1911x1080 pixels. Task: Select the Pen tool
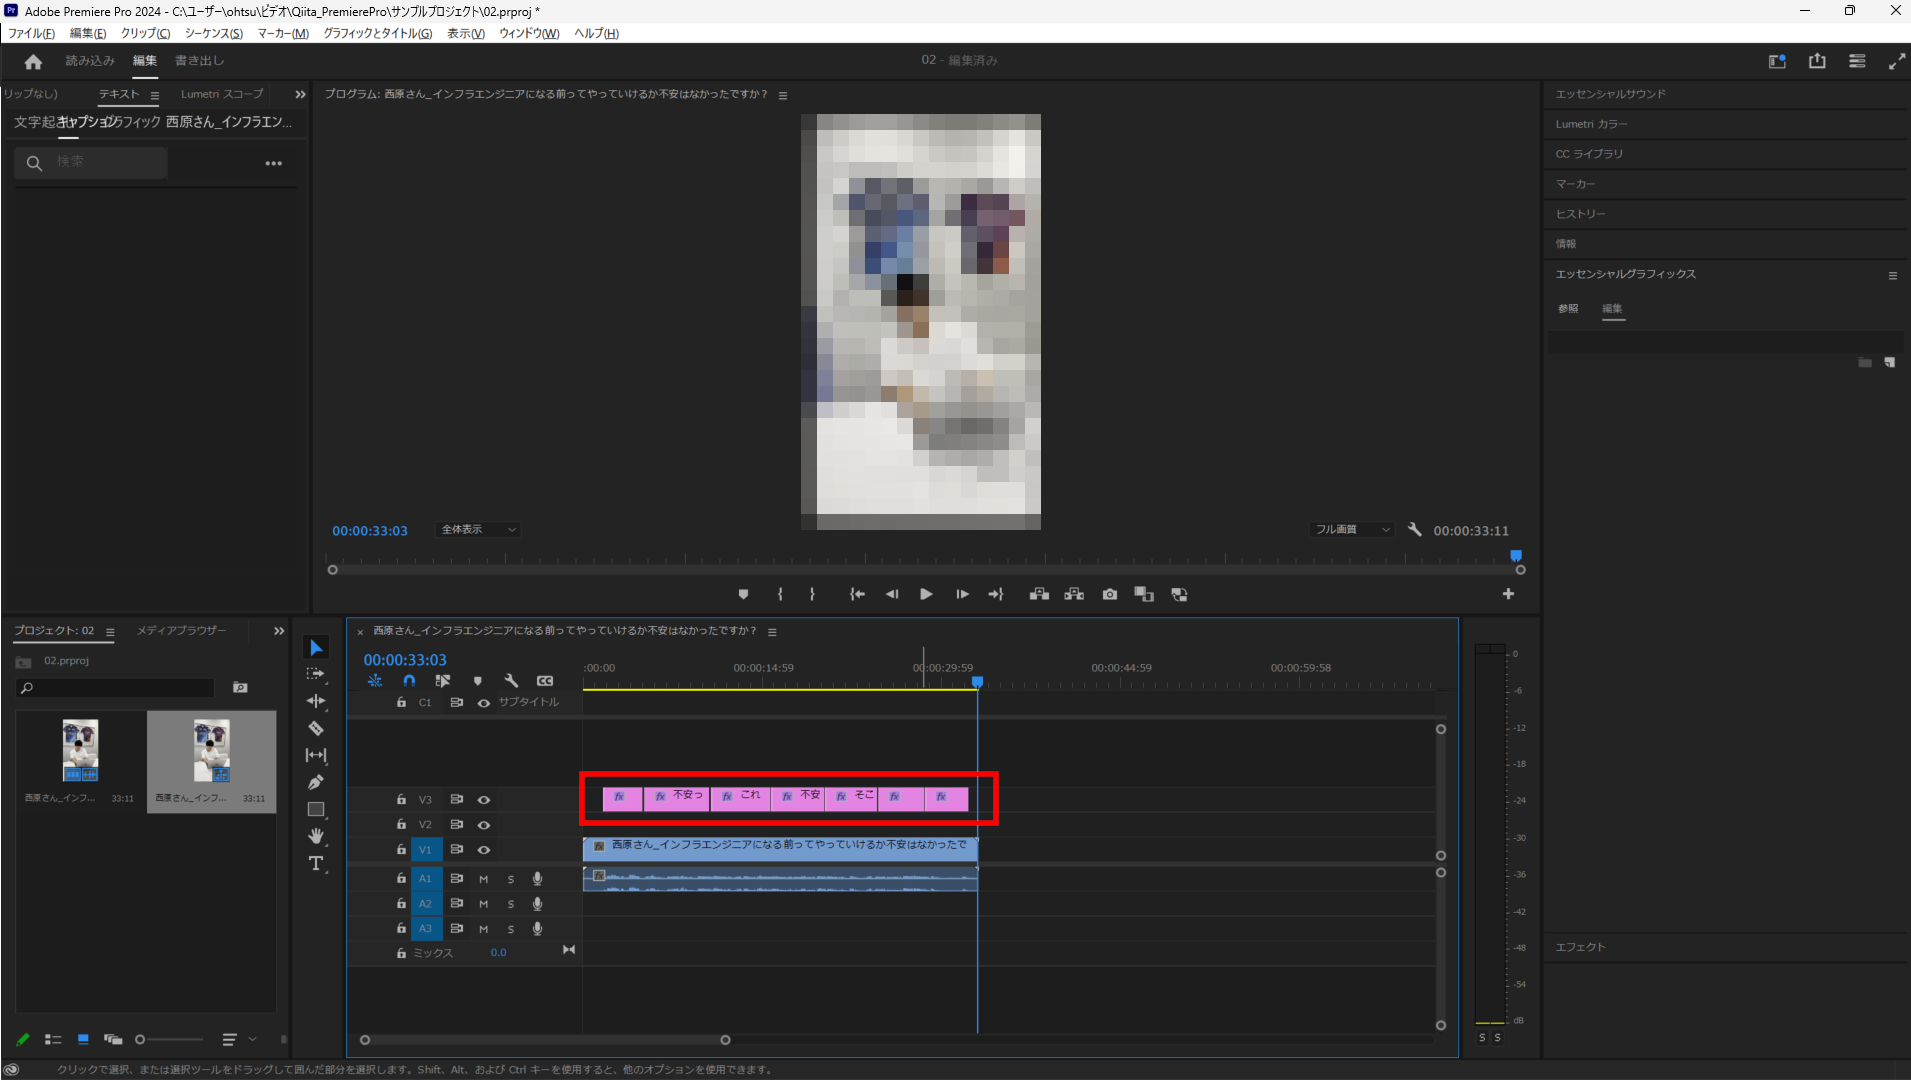point(316,782)
